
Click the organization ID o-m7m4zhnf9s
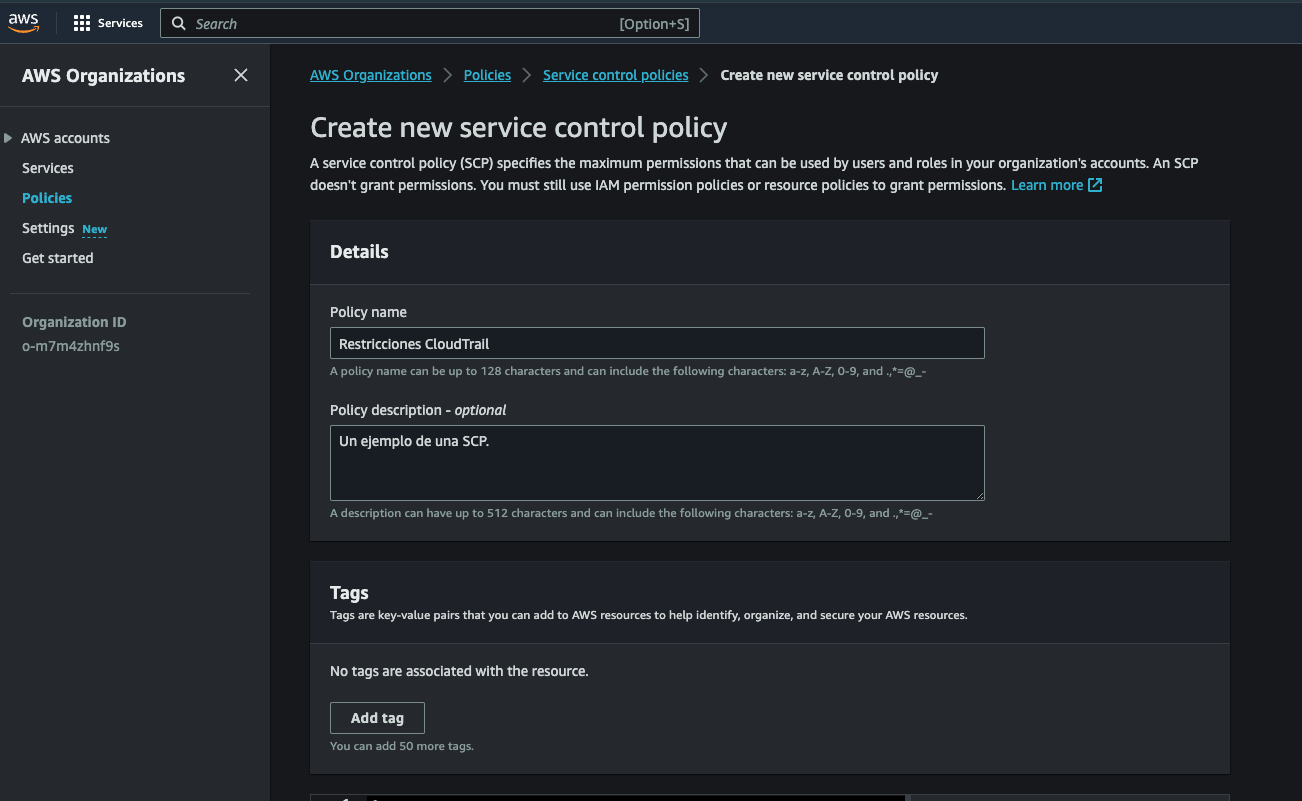71,346
